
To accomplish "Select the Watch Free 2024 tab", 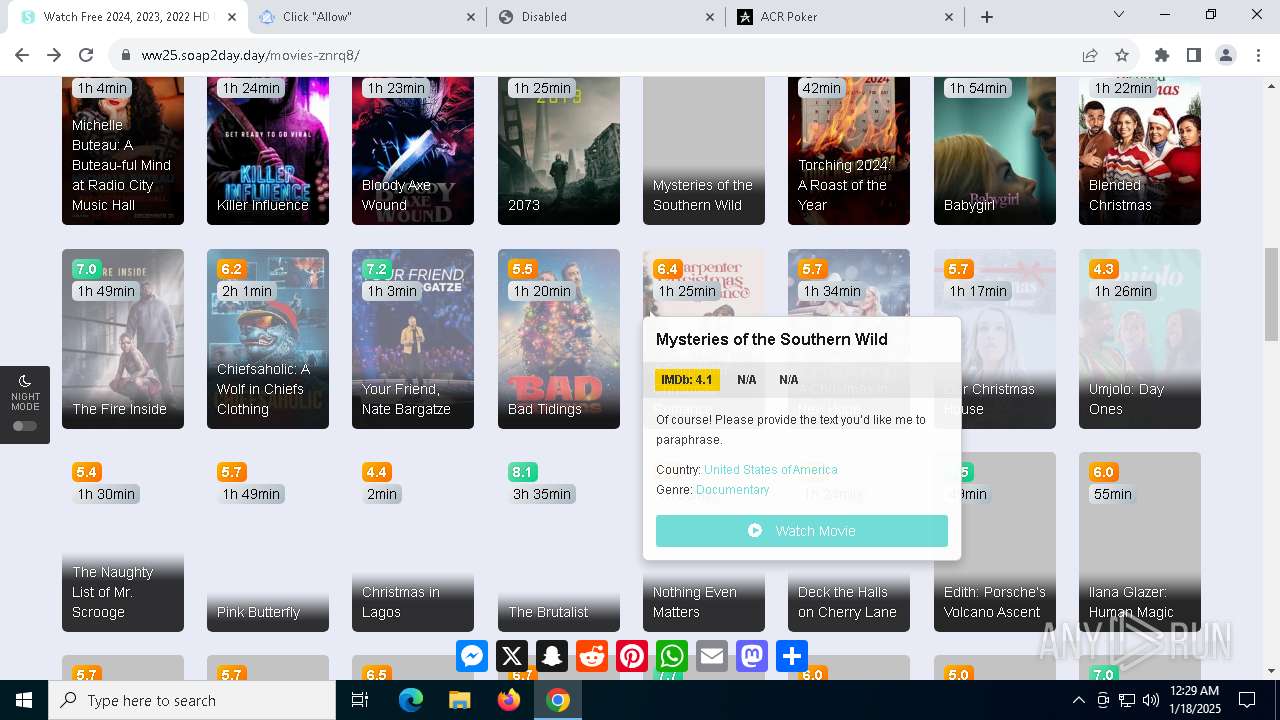I will 126,17.
